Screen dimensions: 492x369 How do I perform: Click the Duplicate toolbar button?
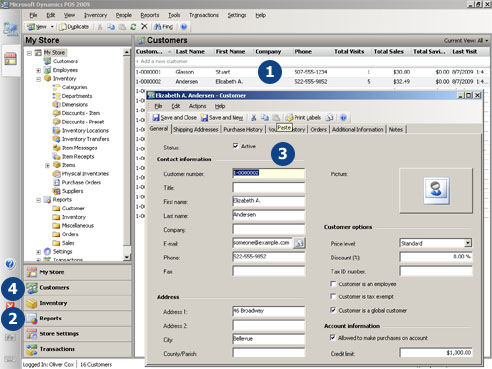coord(74,27)
